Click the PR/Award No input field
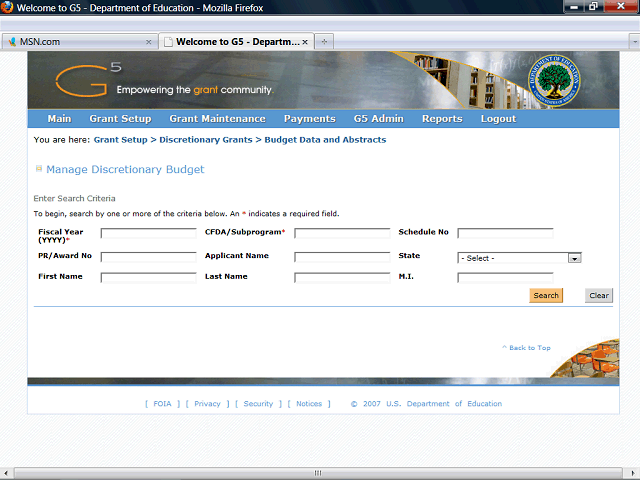 (149, 257)
